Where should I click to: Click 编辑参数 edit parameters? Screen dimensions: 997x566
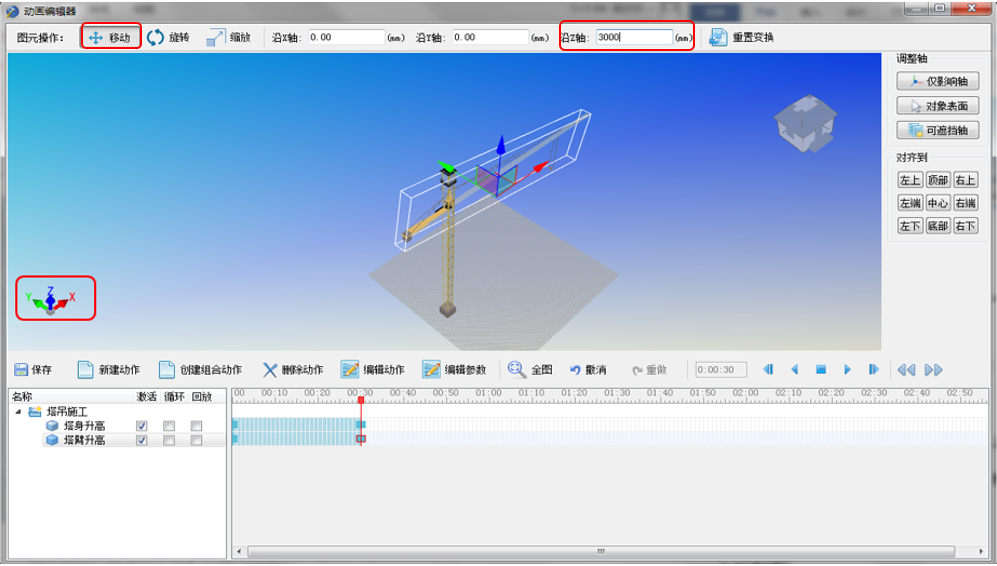[454, 370]
